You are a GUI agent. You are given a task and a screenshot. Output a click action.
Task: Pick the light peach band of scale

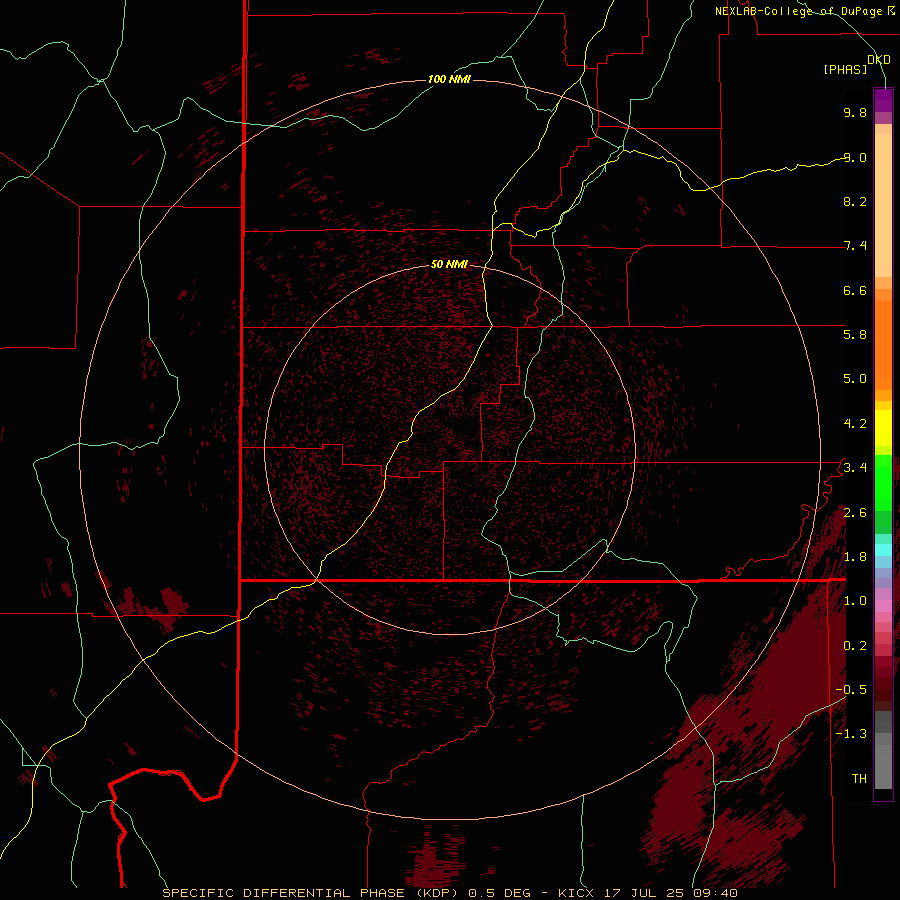(x=883, y=207)
